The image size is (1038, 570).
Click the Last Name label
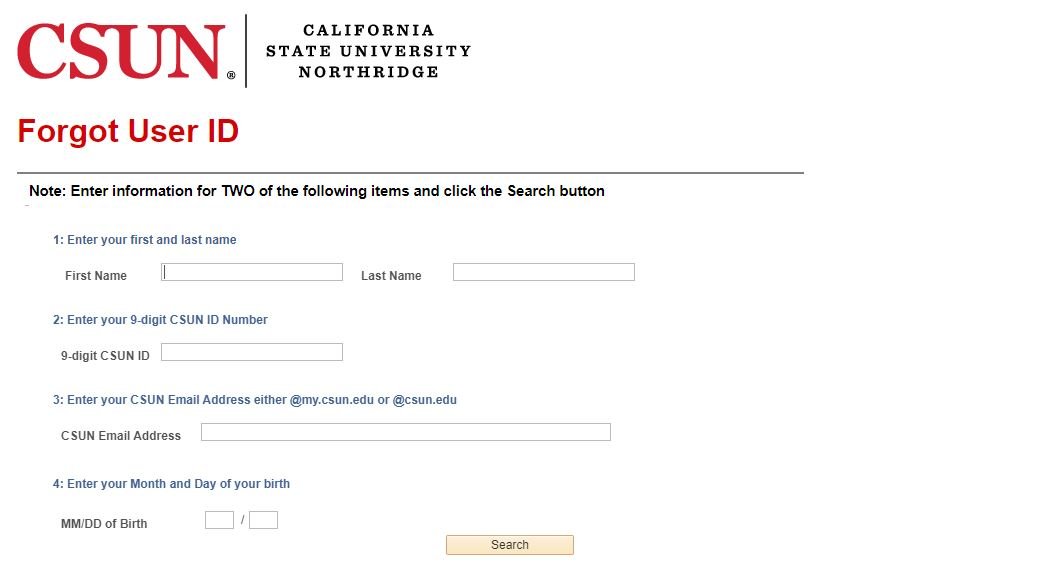click(391, 276)
